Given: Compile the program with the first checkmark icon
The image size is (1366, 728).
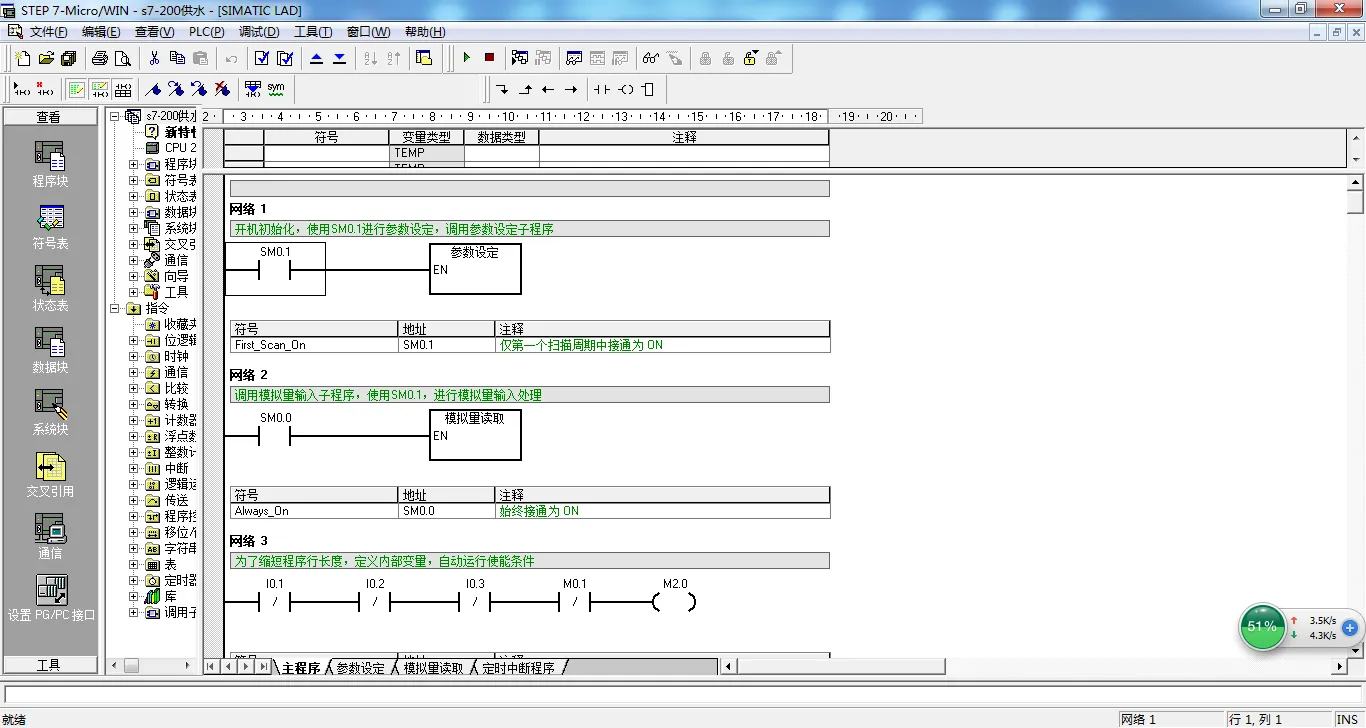Looking at the screenshot, I should (x=262, y=58).
